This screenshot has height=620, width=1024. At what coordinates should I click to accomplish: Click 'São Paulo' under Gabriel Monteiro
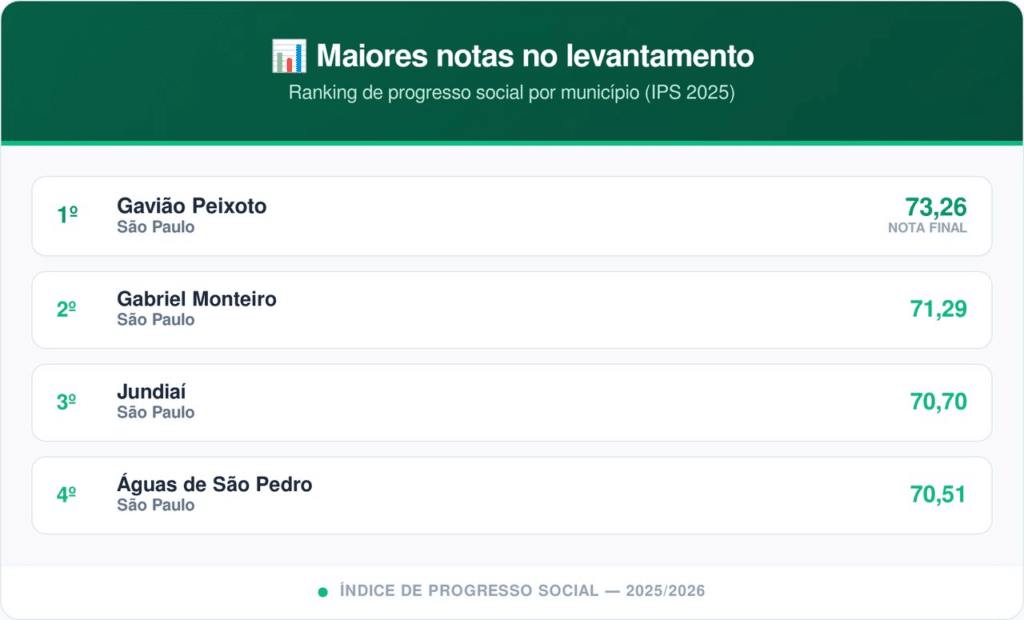[x=155, y=320]
